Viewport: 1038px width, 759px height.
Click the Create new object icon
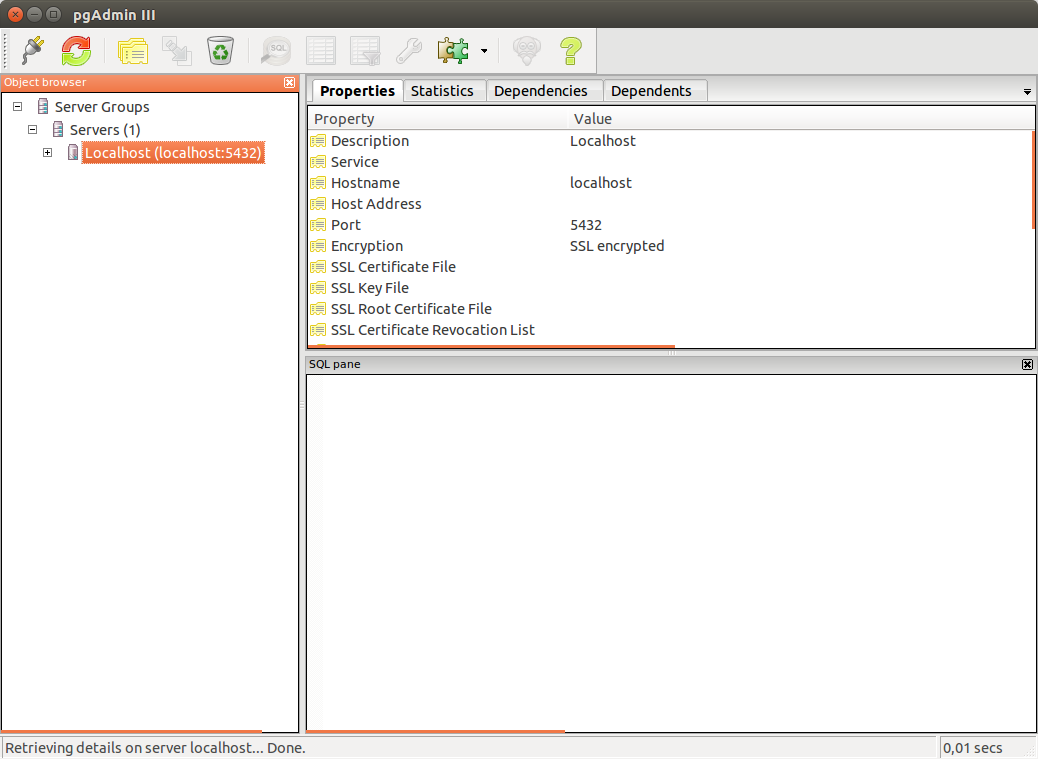177,51
